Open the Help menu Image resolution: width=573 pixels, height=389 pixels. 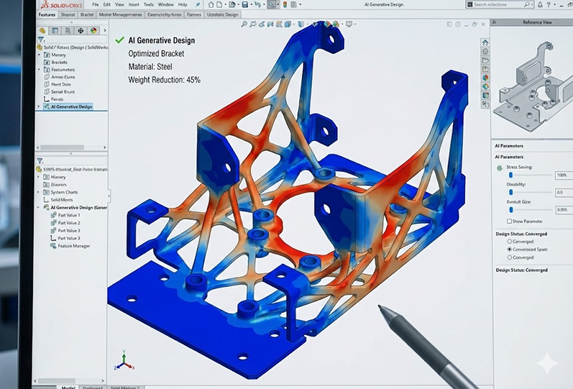point(183,4)
